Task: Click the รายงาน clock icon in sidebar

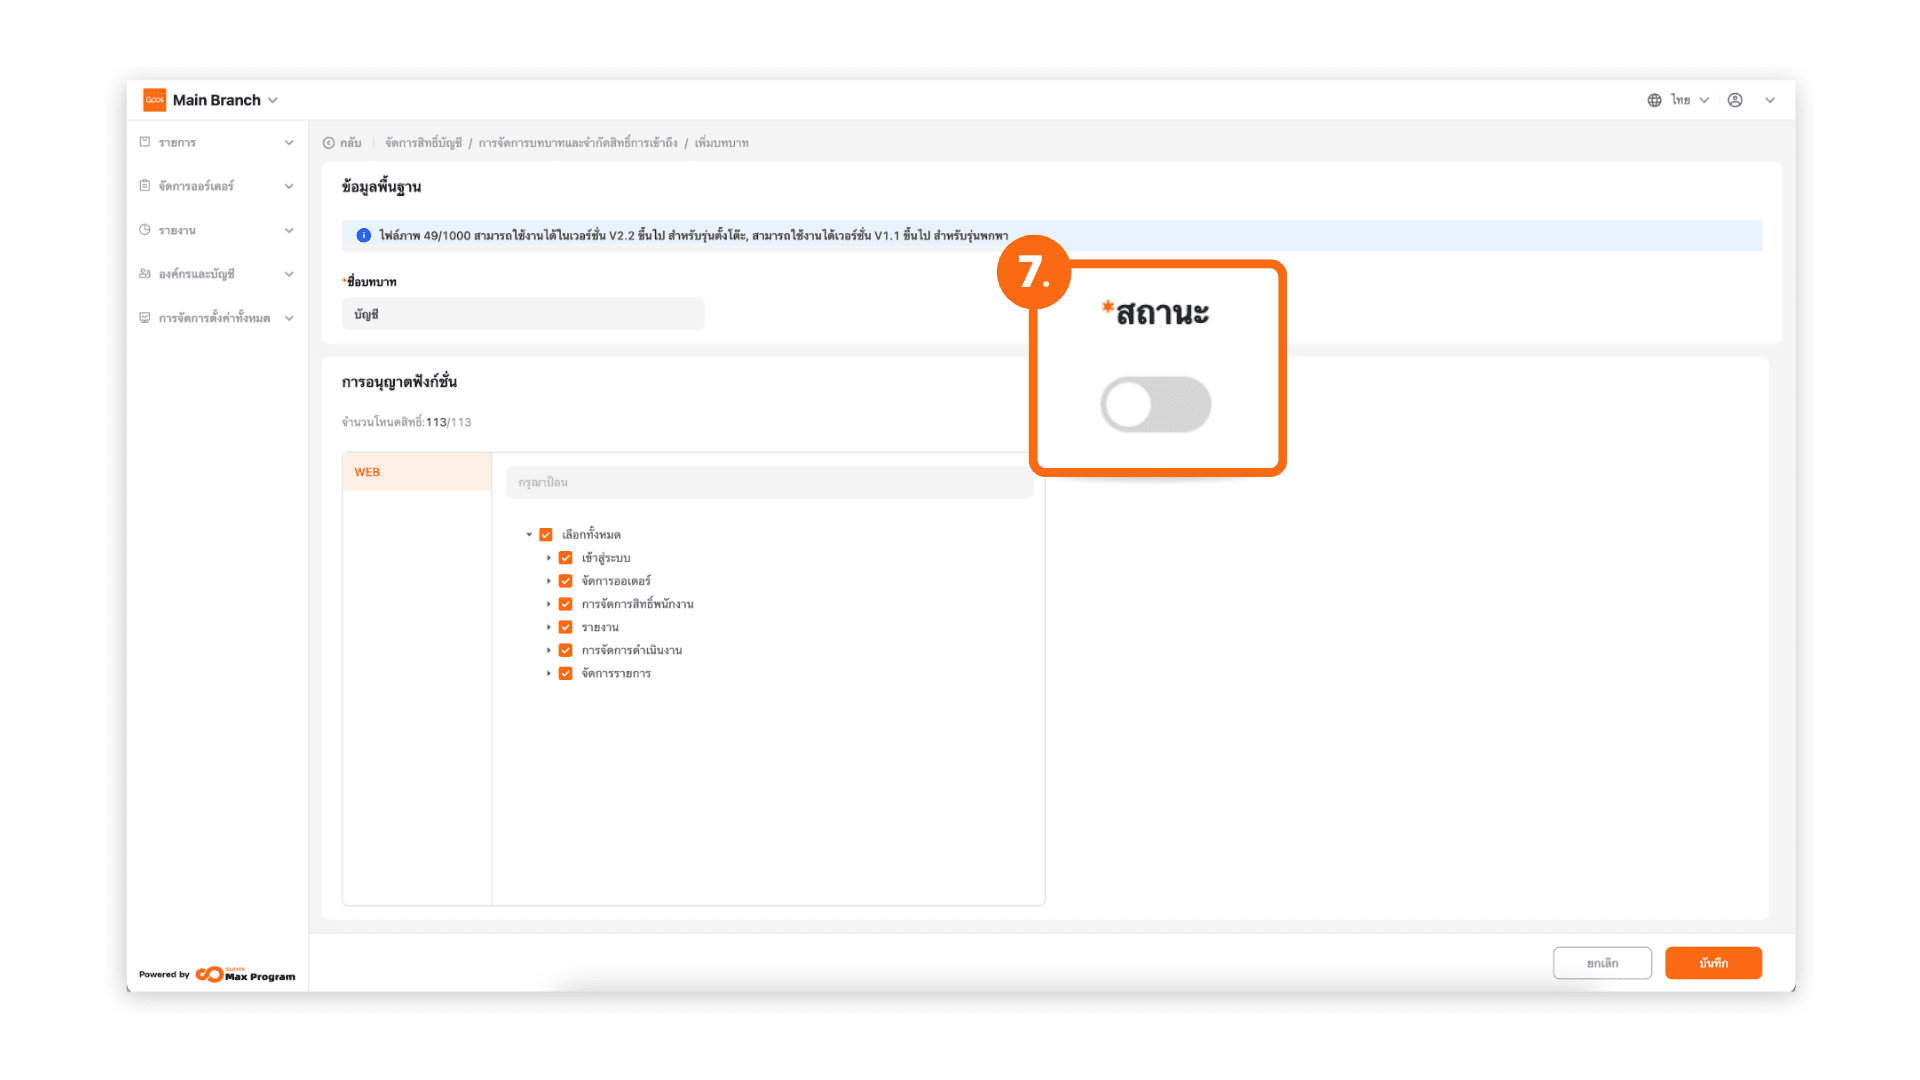Action: point(145,230)
